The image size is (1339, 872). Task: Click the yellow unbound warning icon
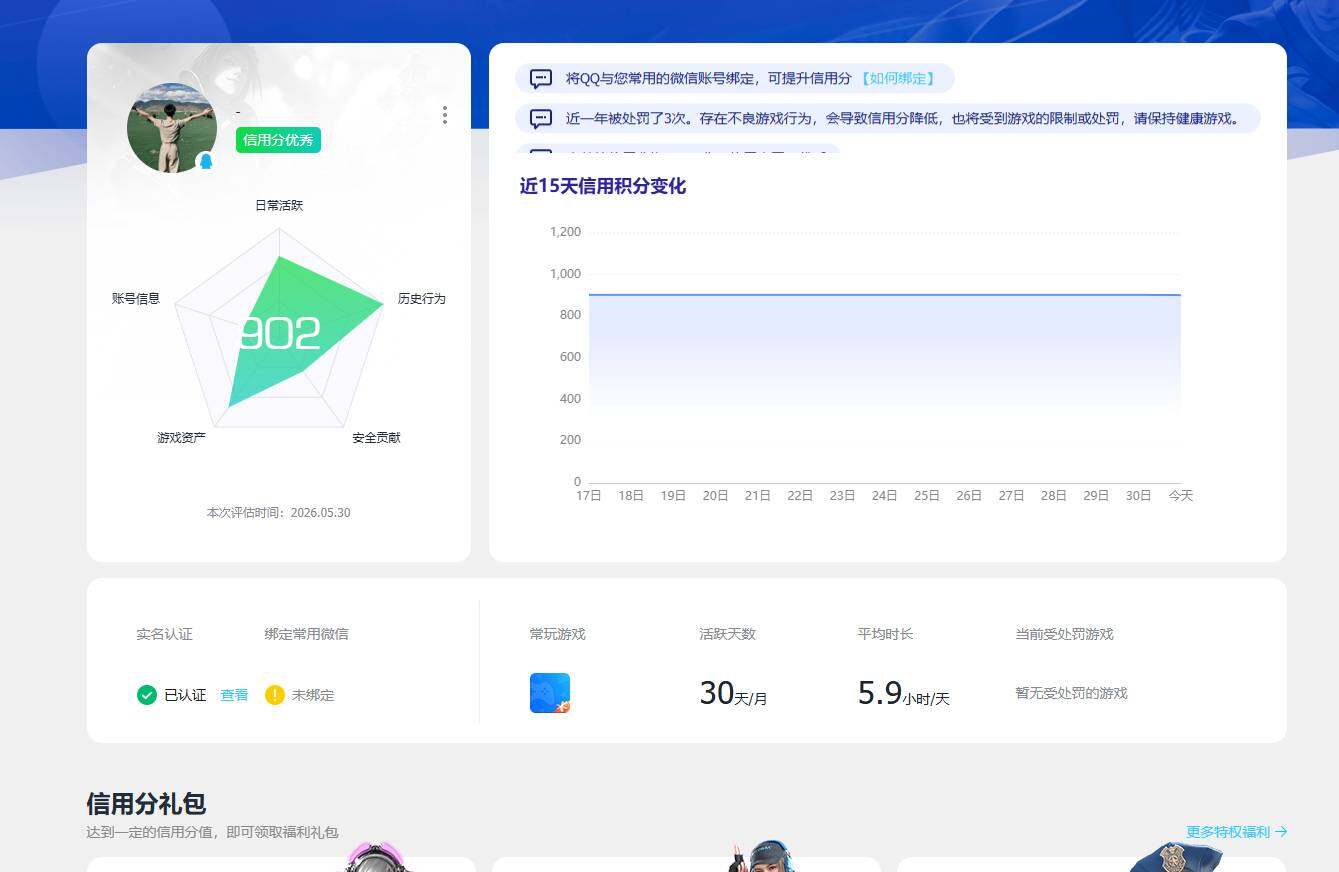pyautogui.click(x=275, y=695)
